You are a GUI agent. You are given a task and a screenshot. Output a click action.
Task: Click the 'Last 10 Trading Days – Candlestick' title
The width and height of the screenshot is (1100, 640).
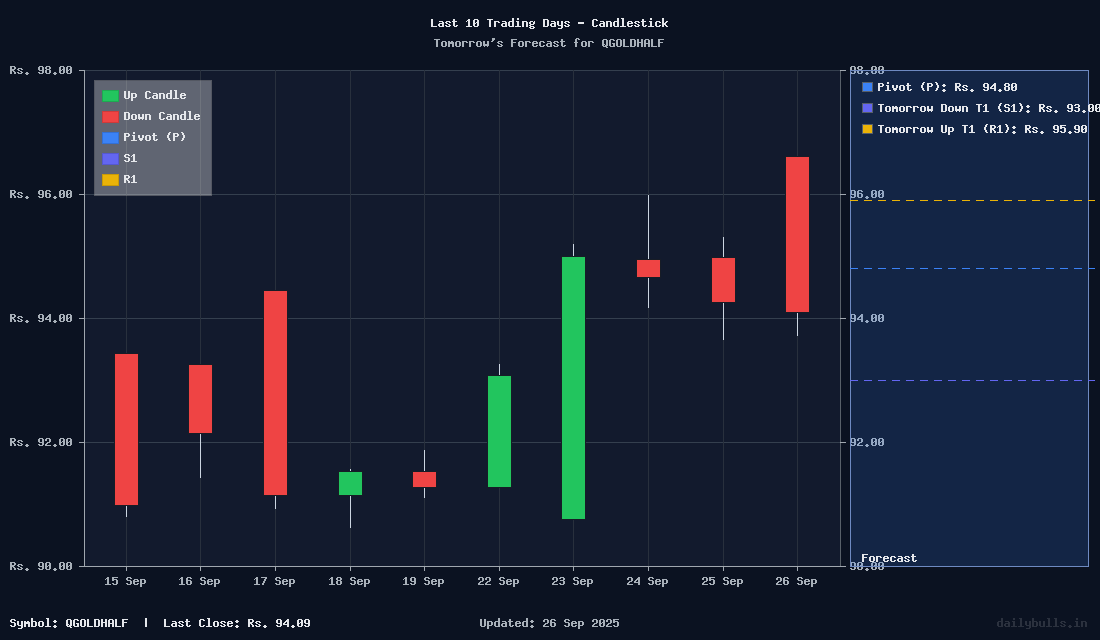point(549,23)
